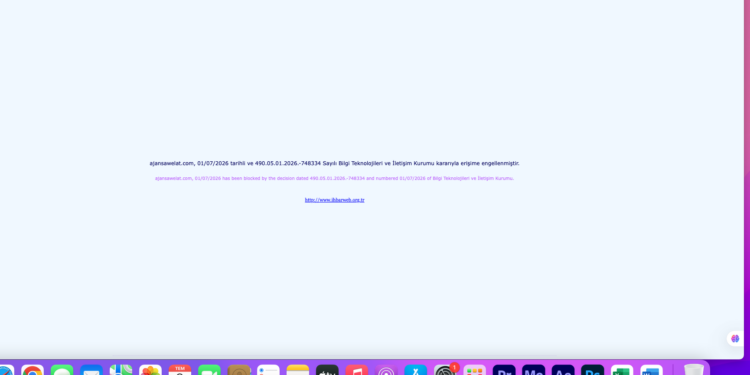750x375 pixels.
Task: Open the Messages app icon
Action: click(62, 370)
